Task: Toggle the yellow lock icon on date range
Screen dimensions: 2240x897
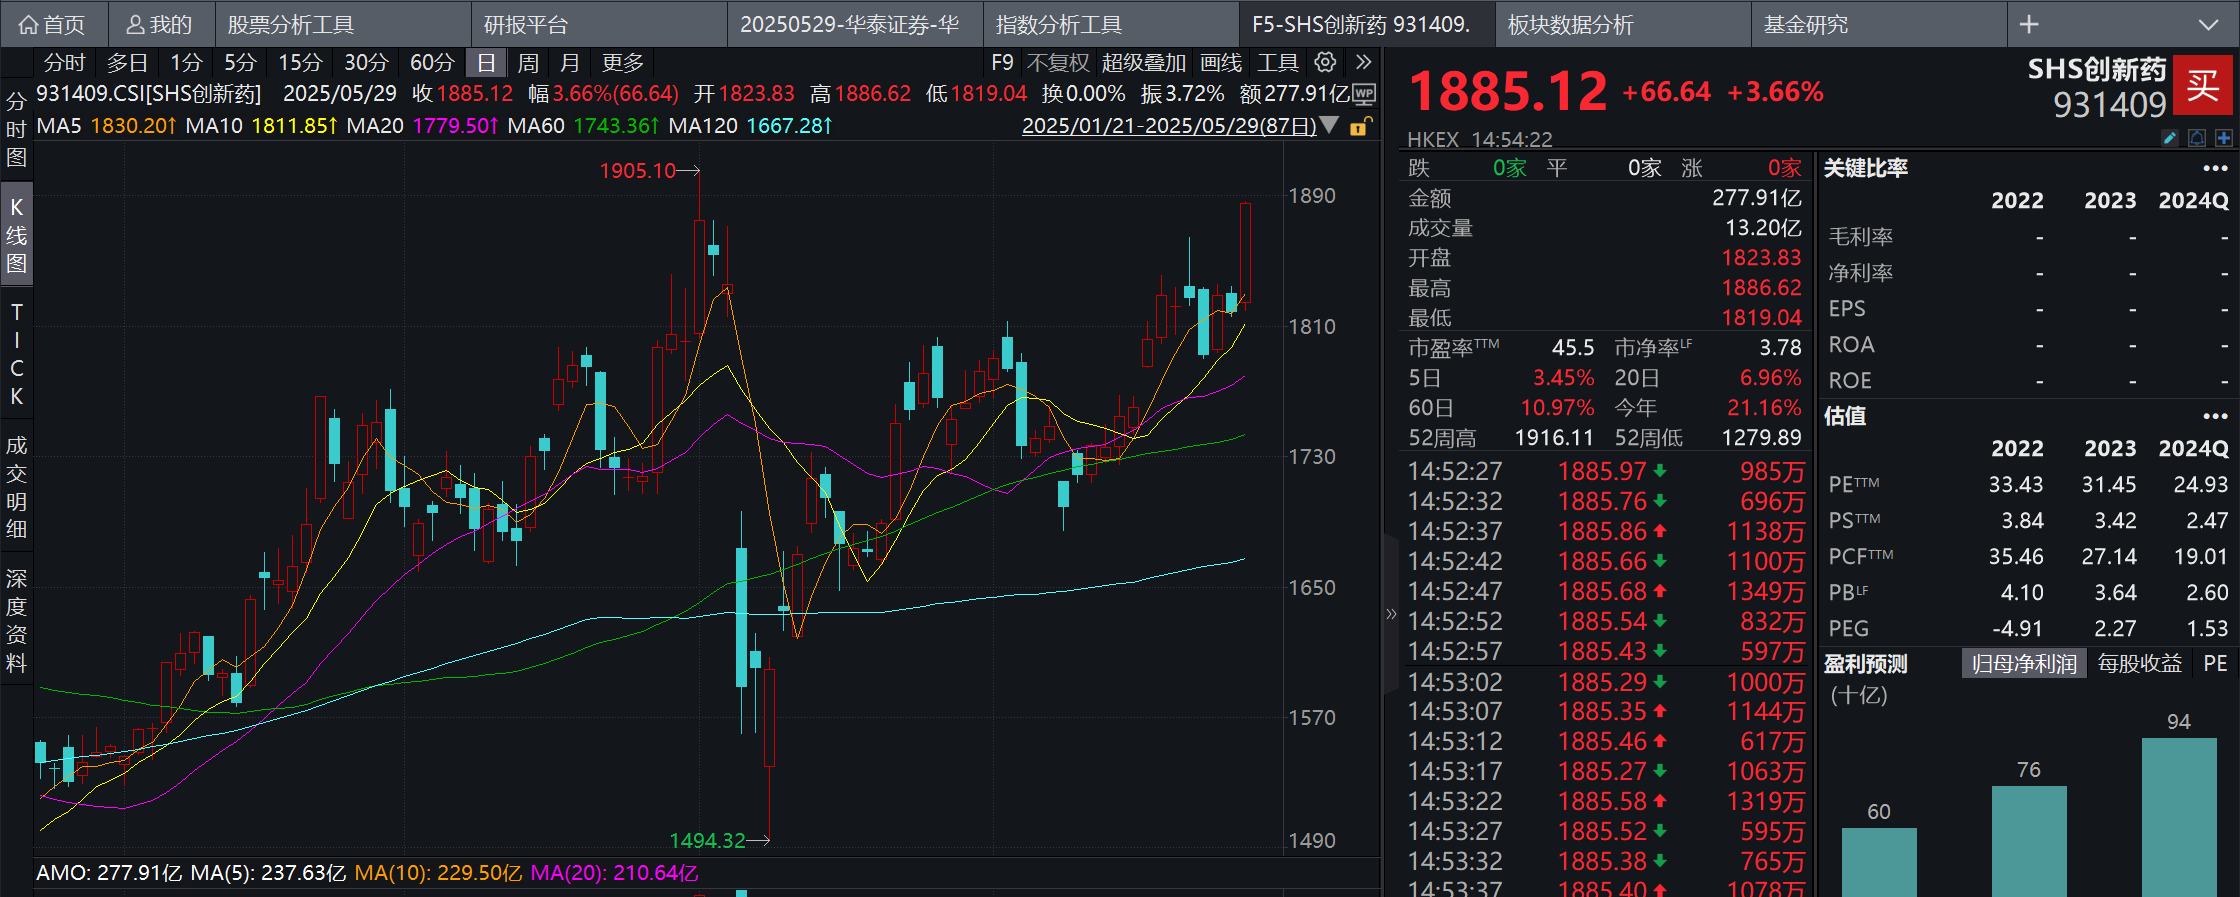Action: click(x=1360, y=126)
